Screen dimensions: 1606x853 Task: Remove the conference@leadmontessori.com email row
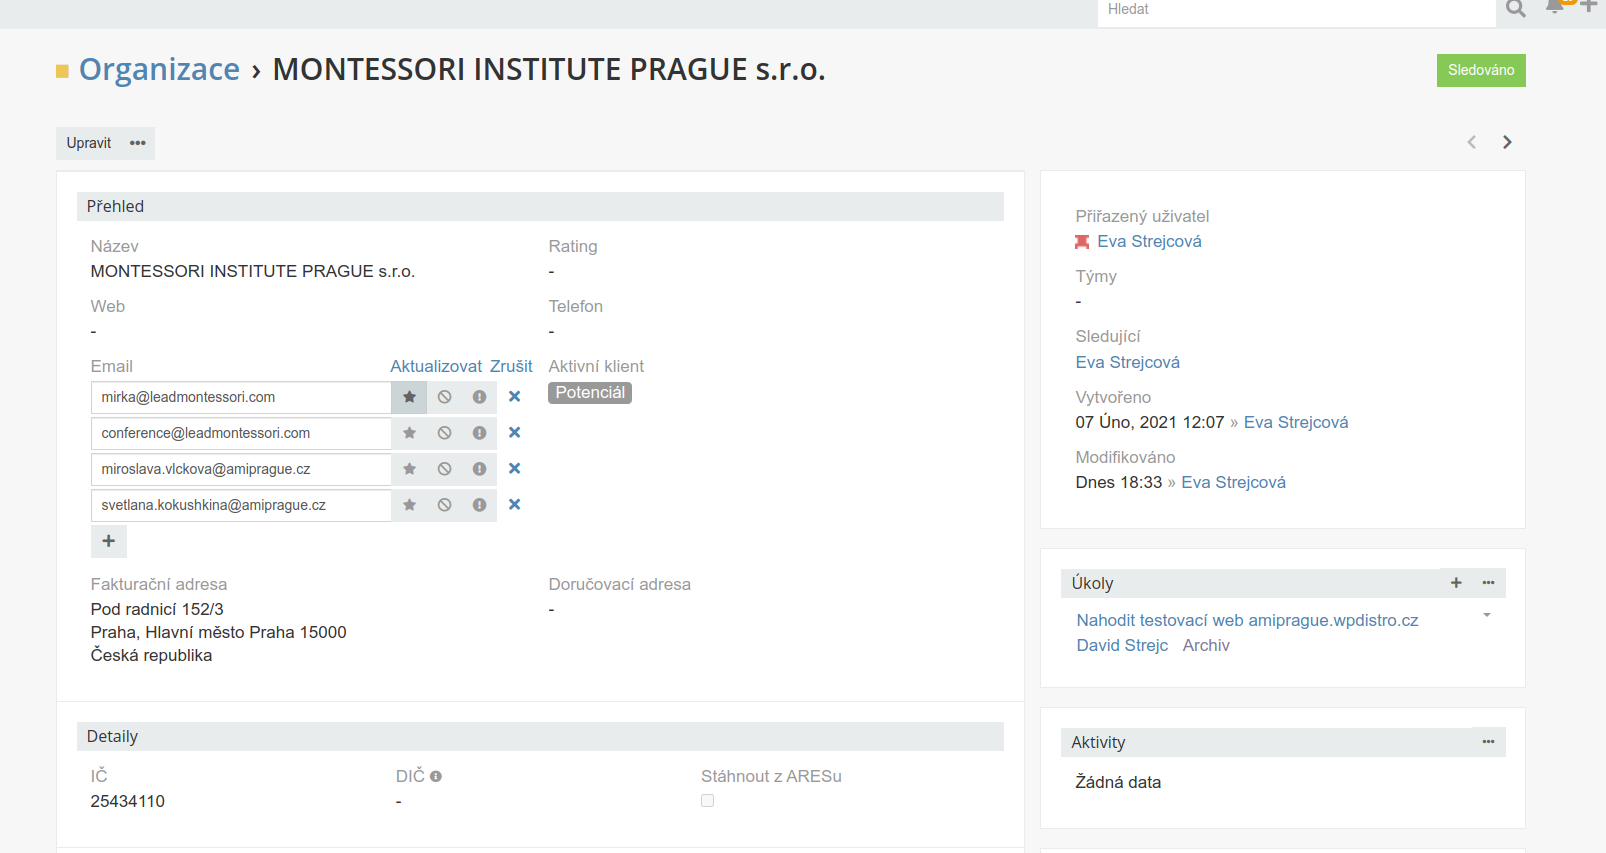click(x=514, y=433)
